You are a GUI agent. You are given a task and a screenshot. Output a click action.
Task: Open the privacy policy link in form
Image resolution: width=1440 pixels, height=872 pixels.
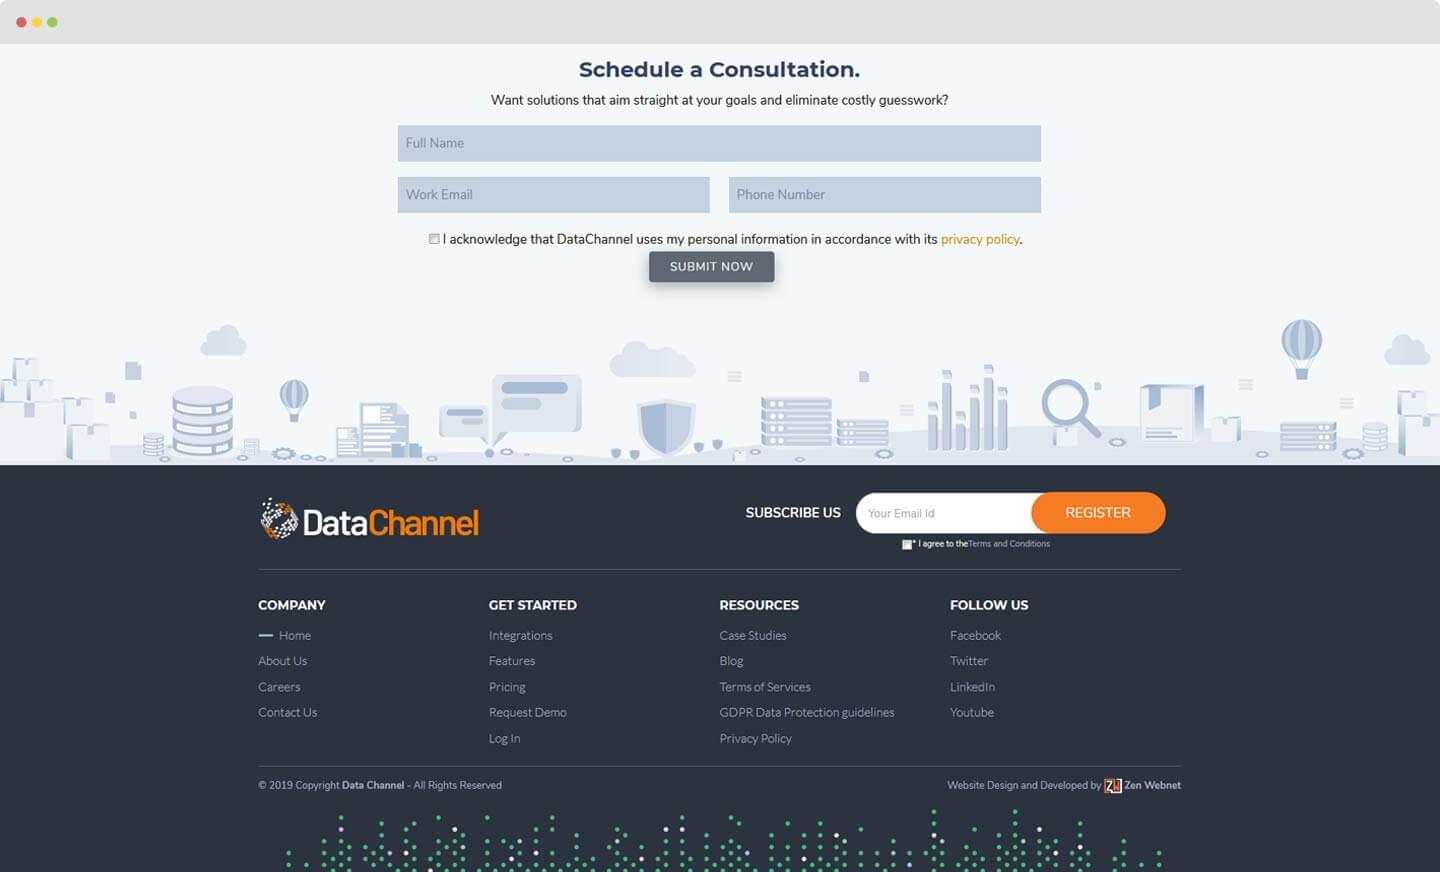(979, 239)
